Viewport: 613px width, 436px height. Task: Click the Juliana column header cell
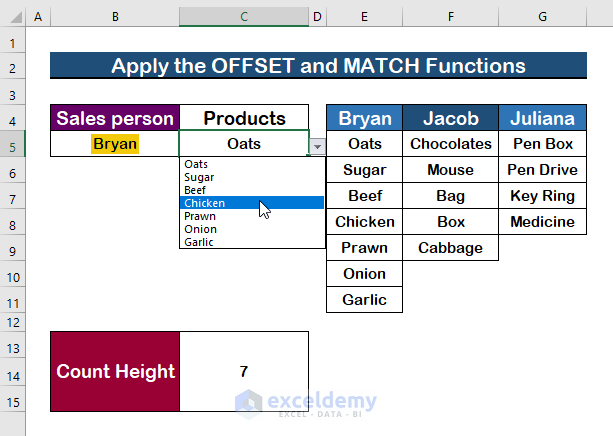point(542,118)
